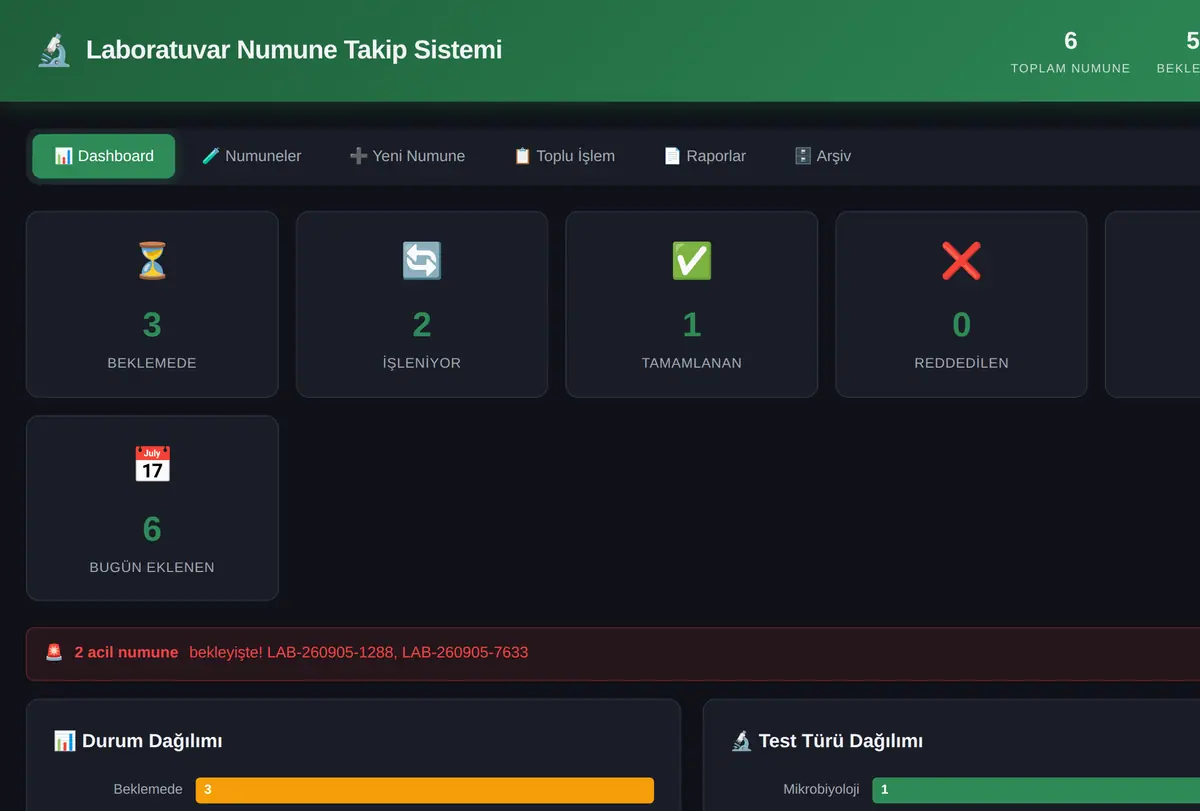The height and width of the screenshot is (811, 1200).
Task: Click the number 3 on Beklemede card
Action: 152,324
